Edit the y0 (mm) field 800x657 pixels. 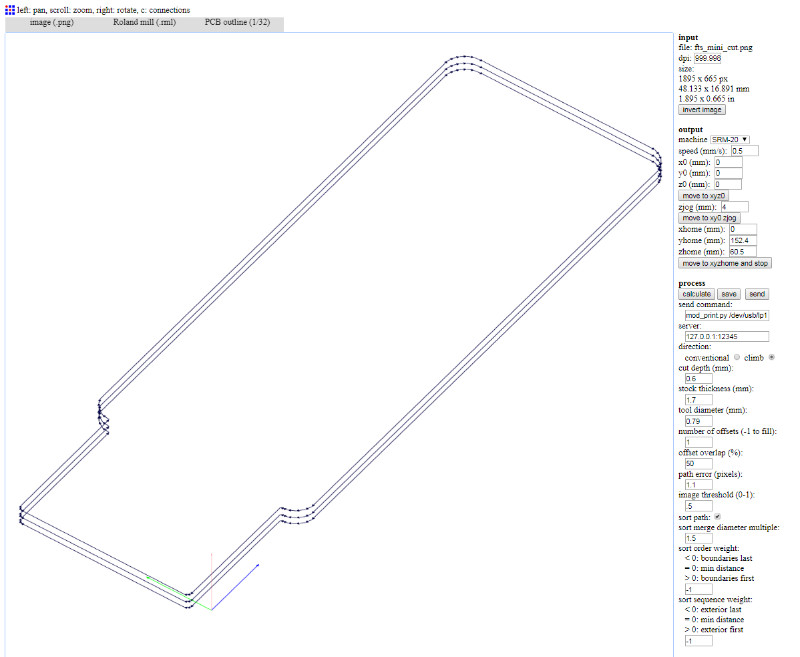point(728,173)
